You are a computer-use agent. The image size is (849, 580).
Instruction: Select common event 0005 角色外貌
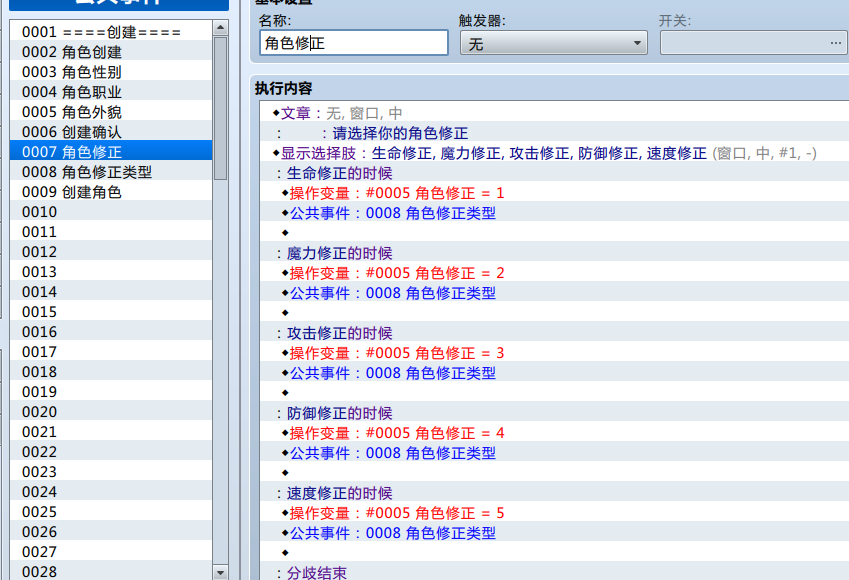pos(111,112)
